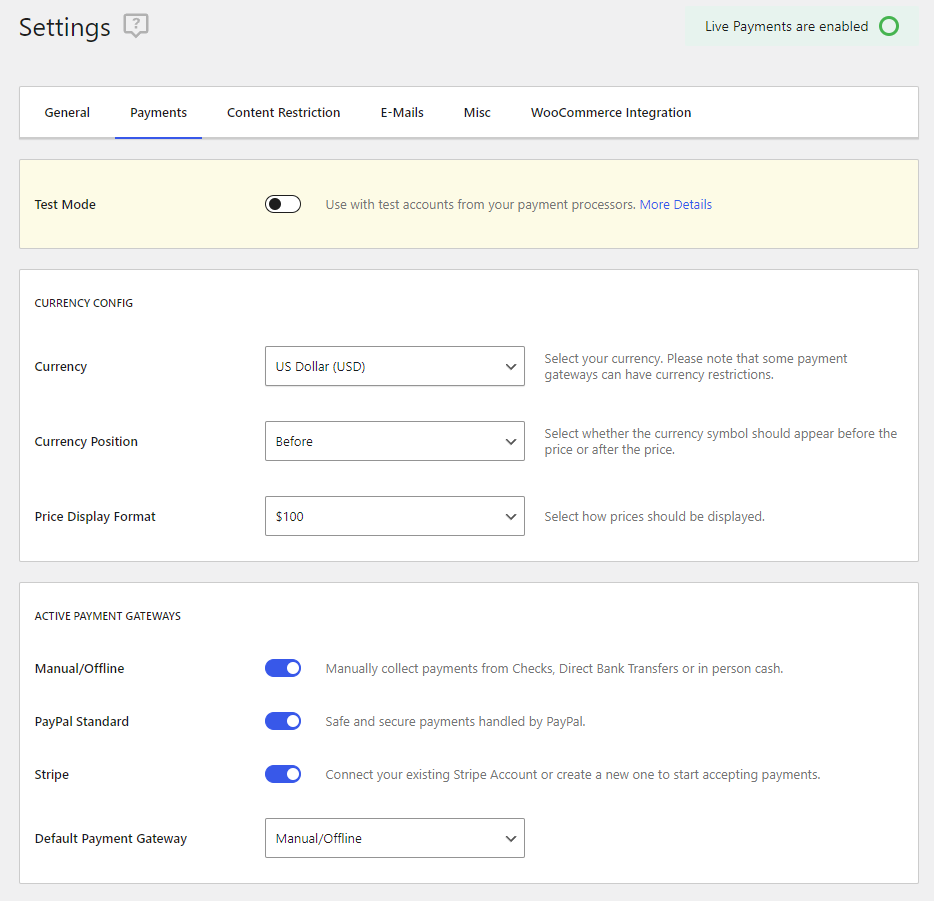Follow the More Details link
Image resolution: width=934 pixels, height=901 pixels.
[675, 204]
